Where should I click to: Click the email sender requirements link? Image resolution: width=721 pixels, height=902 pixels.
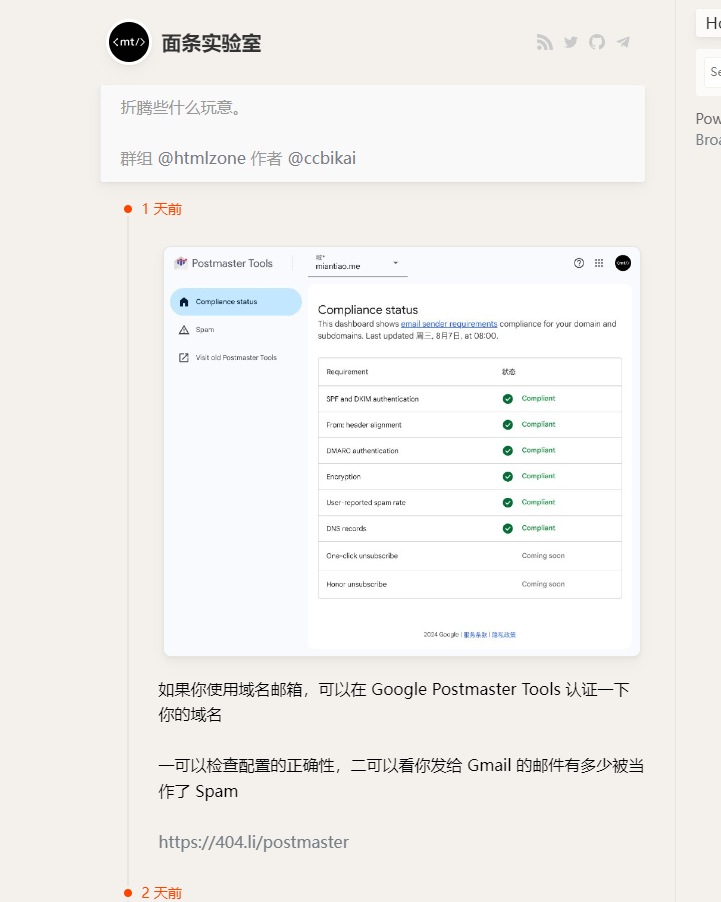click(x=449, y=324)
